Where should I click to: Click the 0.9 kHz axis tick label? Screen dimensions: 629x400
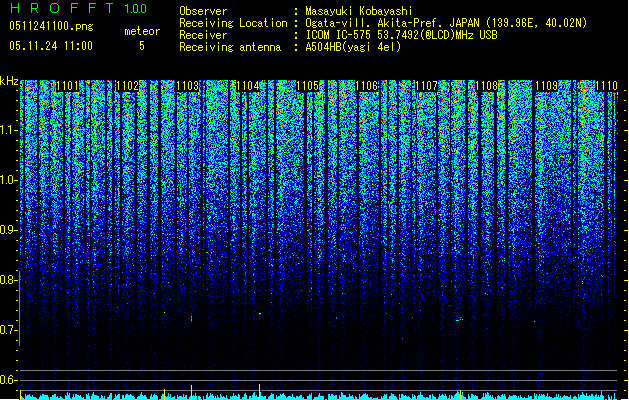tap(8, 230)
